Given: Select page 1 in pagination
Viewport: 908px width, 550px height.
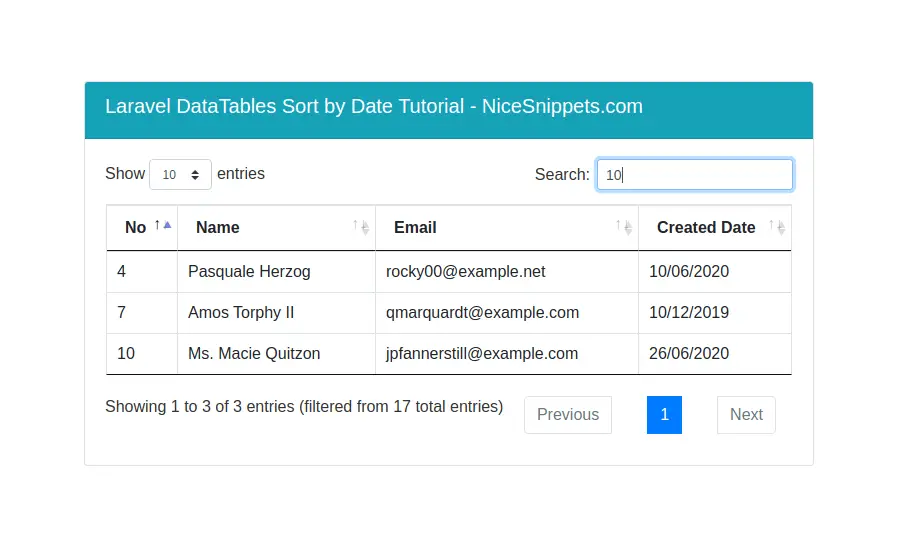Looking at the screenshot, I should point(664,415).
